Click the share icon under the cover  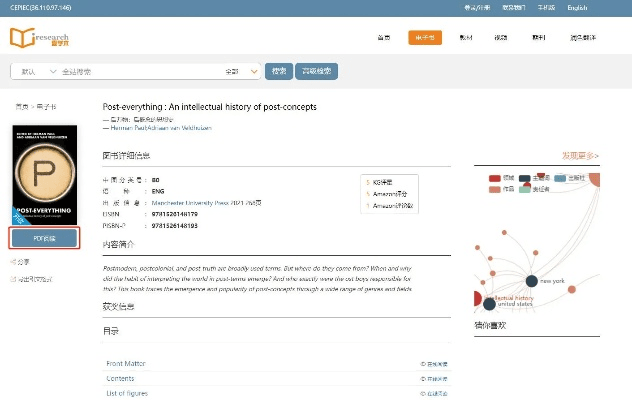[13, 261]
